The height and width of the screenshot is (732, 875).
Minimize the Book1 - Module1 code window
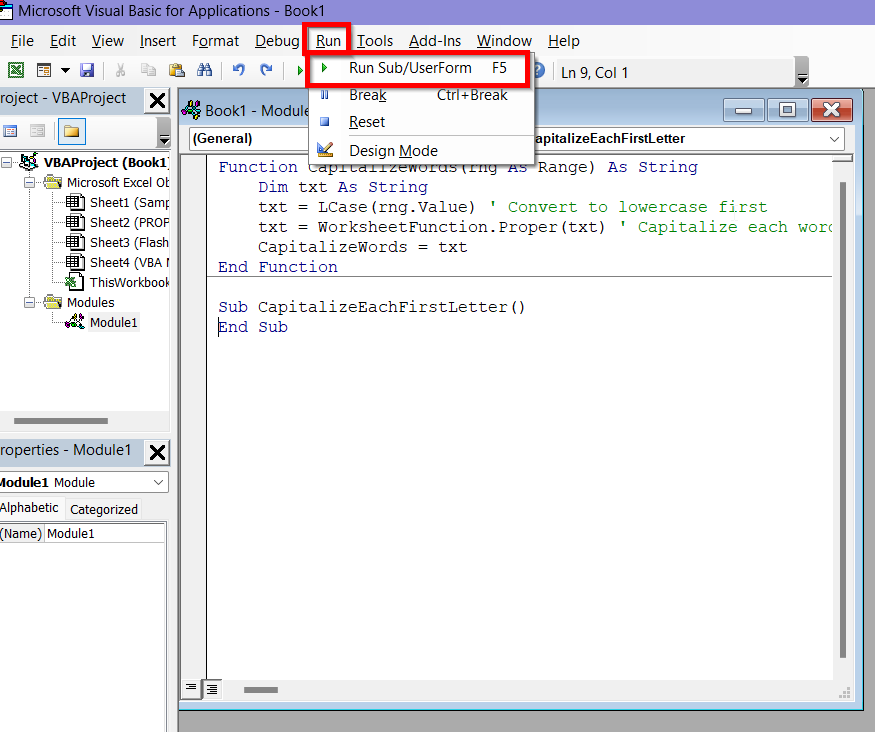pos(743,110)
